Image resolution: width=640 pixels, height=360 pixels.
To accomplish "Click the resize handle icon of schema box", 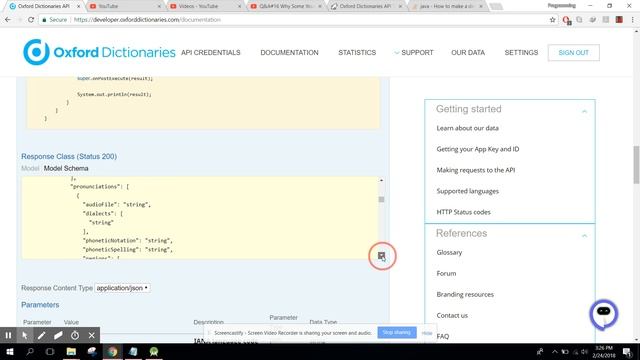I will pyautogui.click(x=382, y=256).
